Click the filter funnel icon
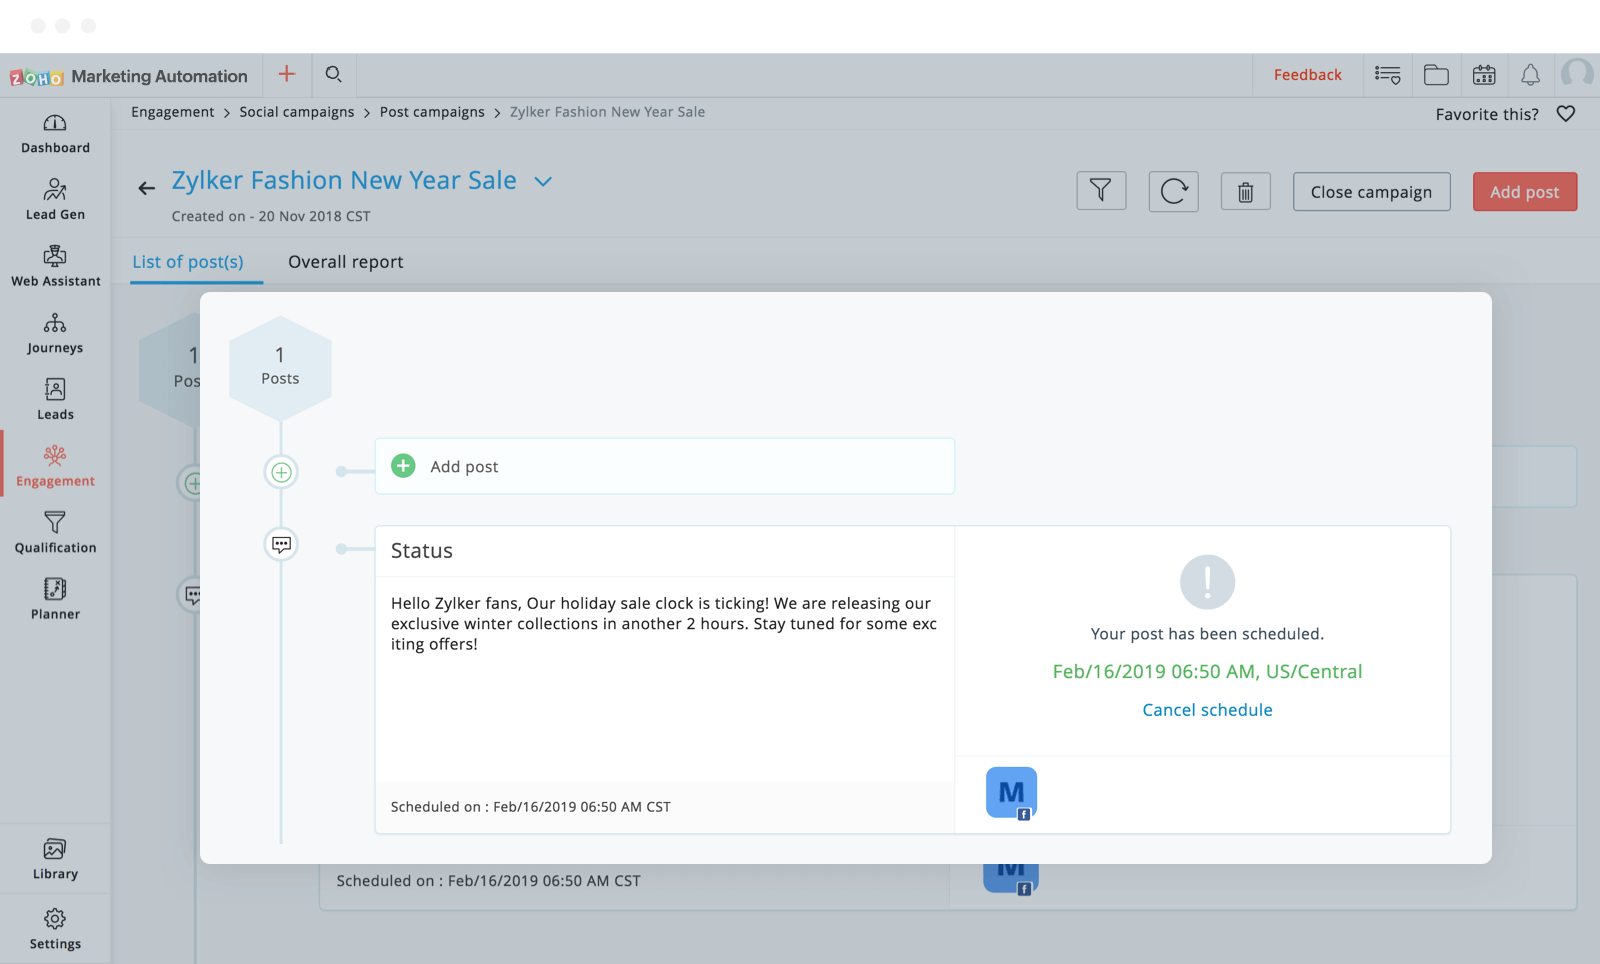The image size is (1600, 964). pos(1101,190)
